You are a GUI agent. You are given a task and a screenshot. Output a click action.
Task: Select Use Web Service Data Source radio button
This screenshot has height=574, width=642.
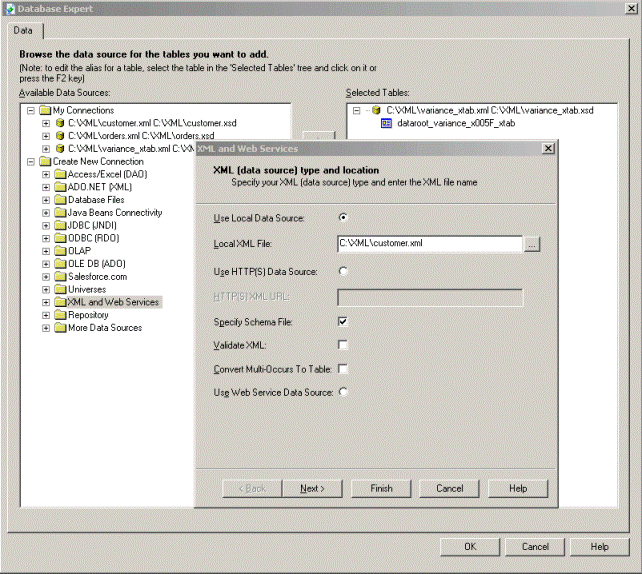[x=343, y=392]
